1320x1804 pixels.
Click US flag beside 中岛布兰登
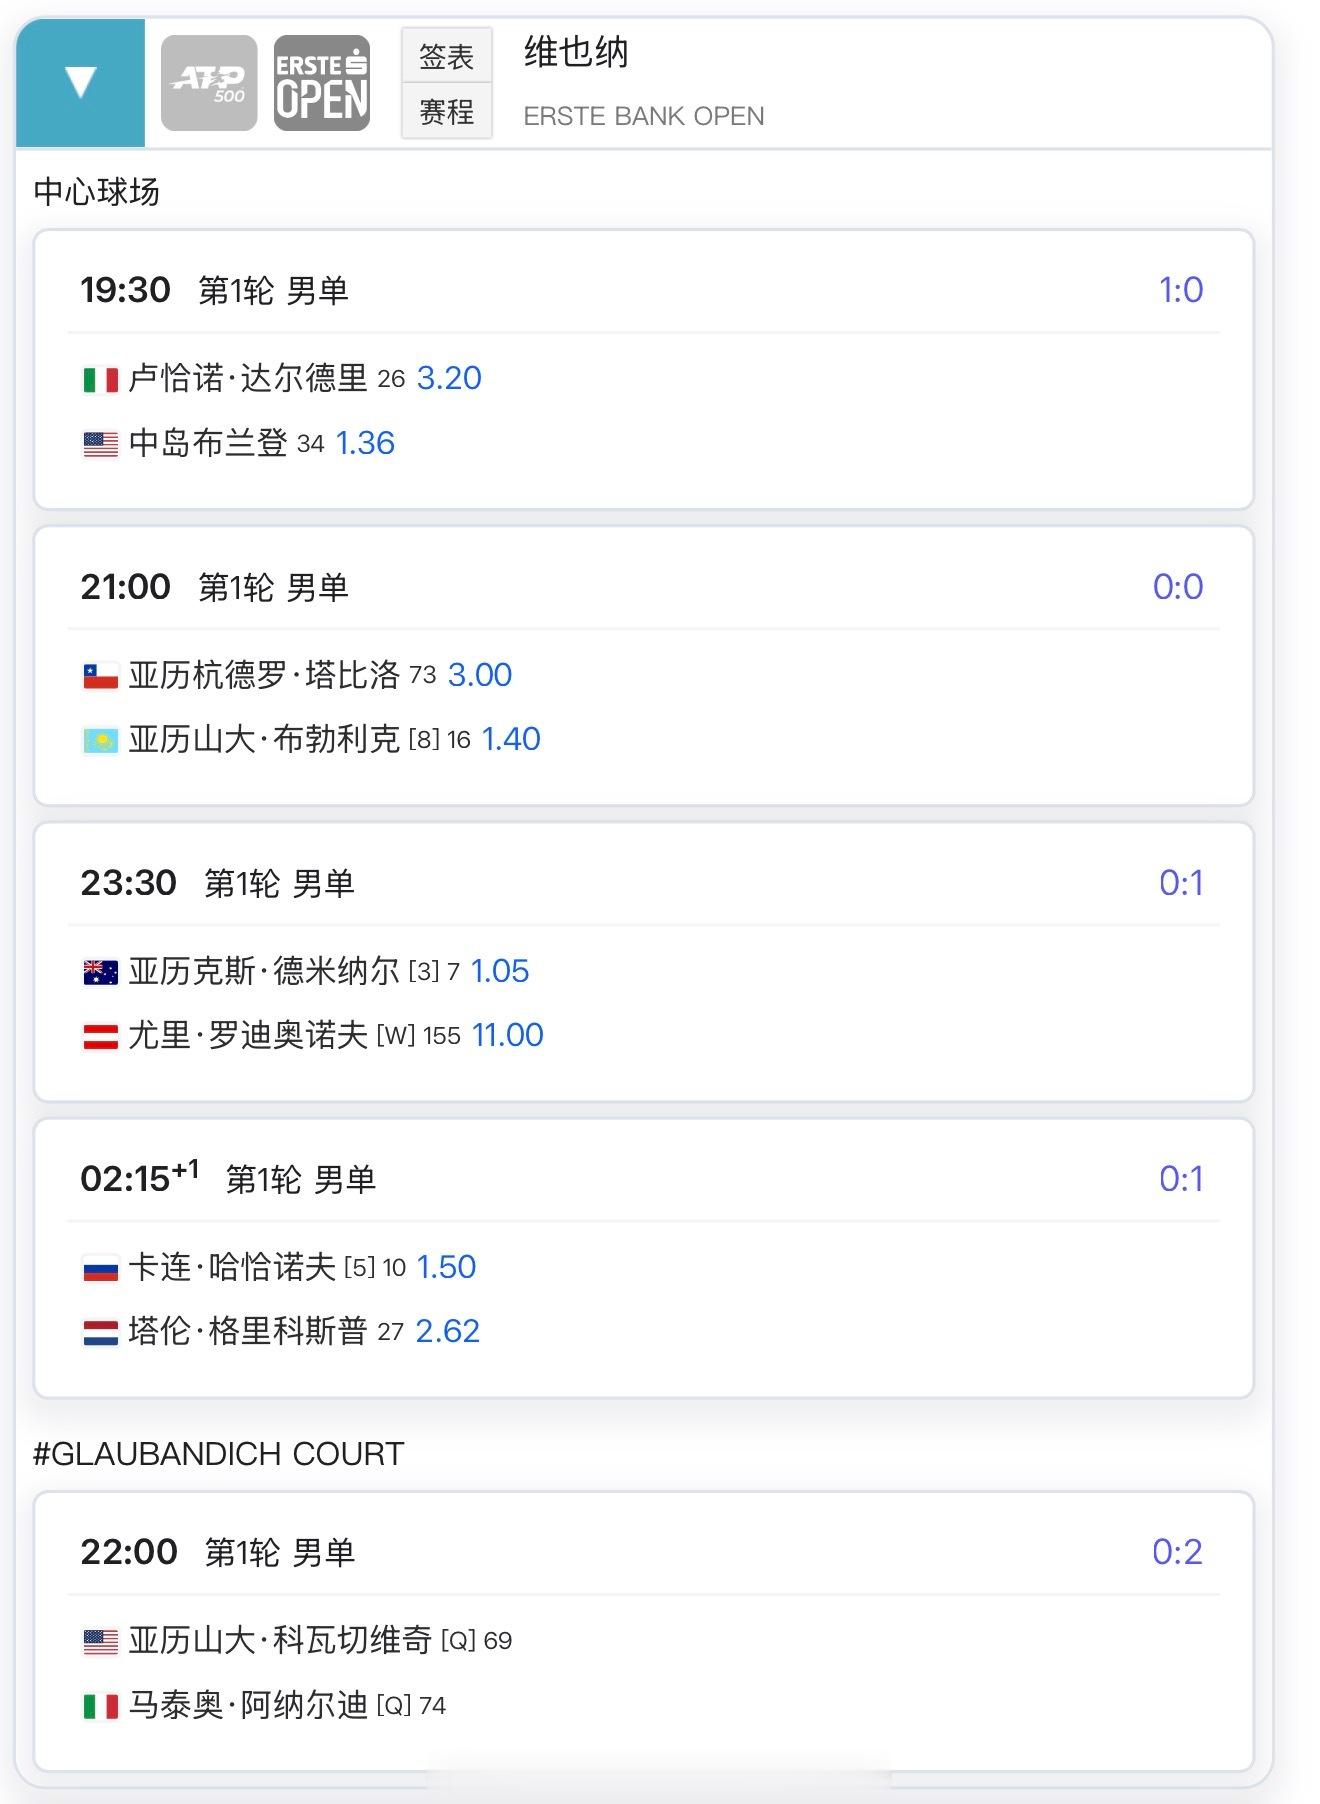tap(100, 444)
